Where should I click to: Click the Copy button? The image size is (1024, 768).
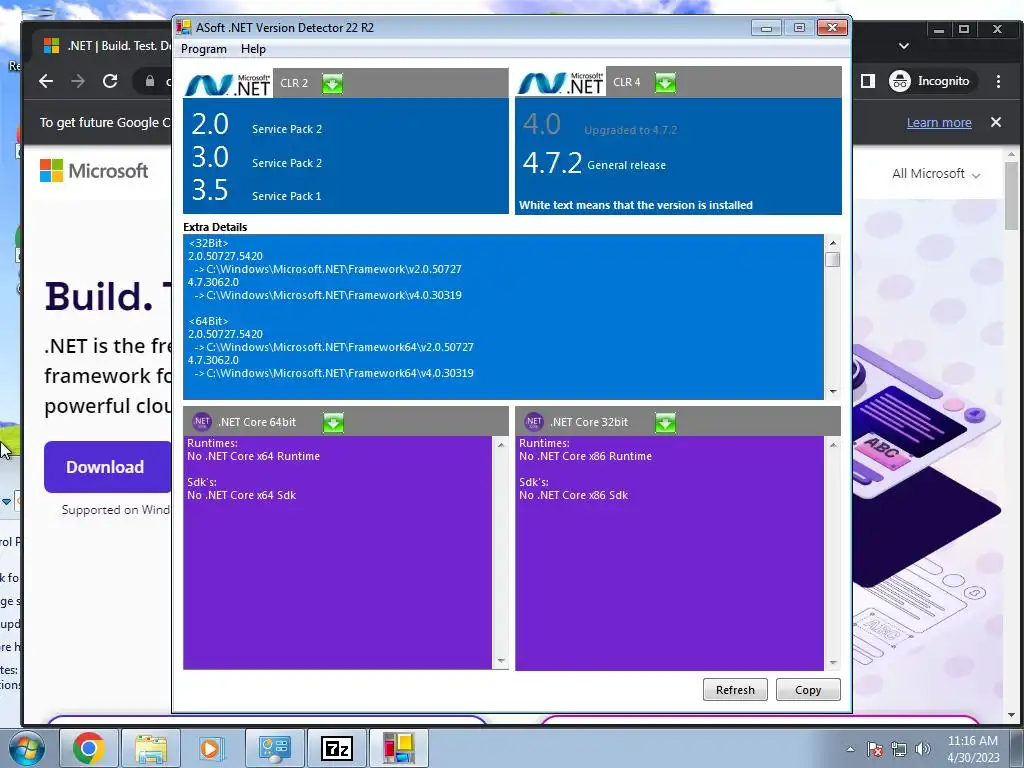click(x=808, y=690)
